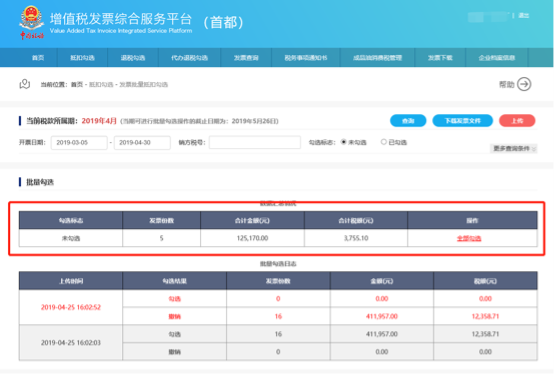Click the 退出 link at top right
The height and width of the screenshot is (374, 554).
[x=524, y=16]
